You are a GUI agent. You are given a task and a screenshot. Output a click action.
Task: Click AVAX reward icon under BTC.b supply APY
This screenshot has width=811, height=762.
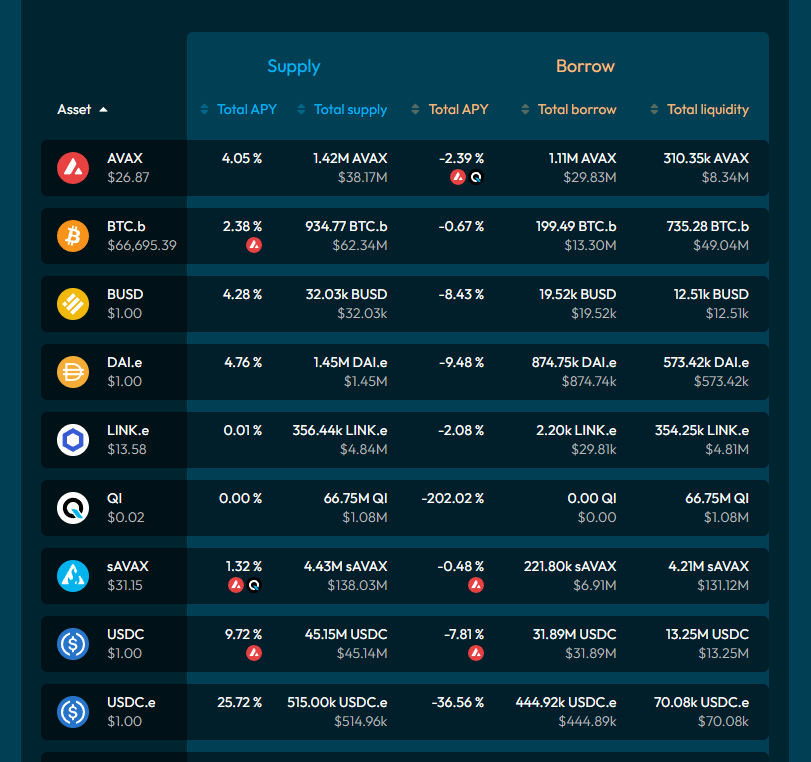254,245
